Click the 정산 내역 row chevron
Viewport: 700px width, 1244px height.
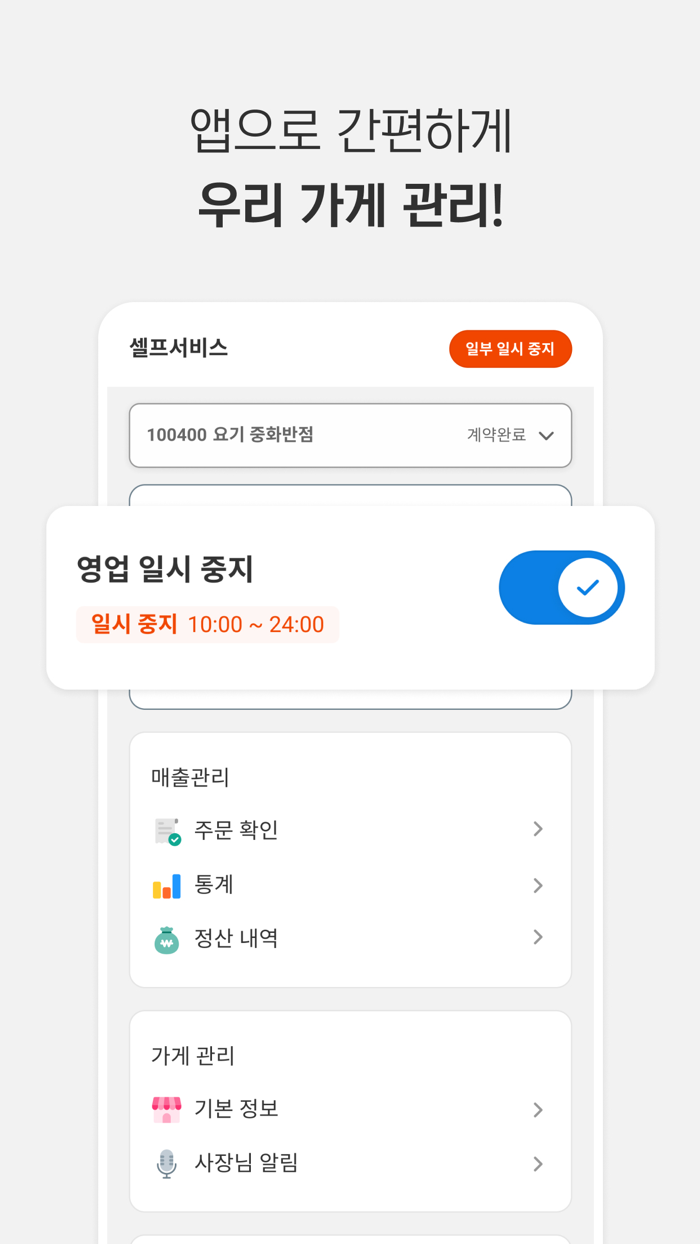coord(538,938)
